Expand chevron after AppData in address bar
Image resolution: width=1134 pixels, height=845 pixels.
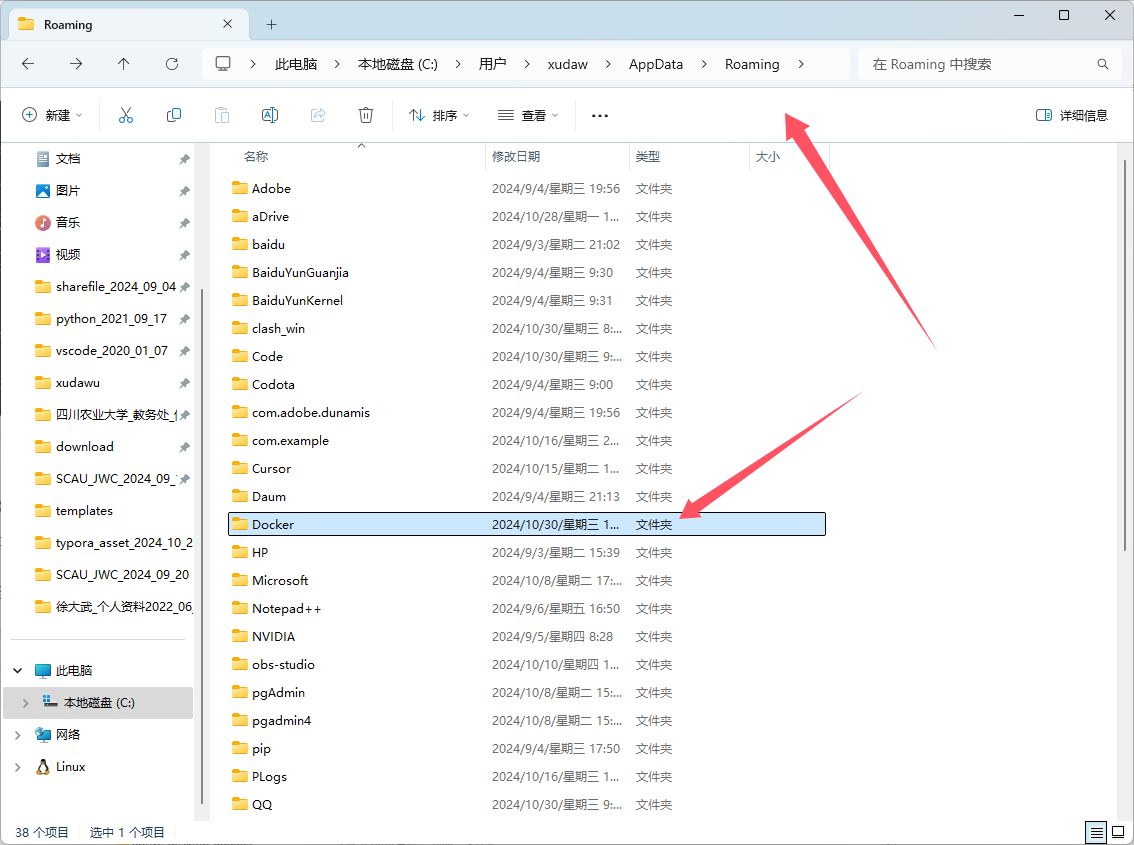click(x=704, y=64)
